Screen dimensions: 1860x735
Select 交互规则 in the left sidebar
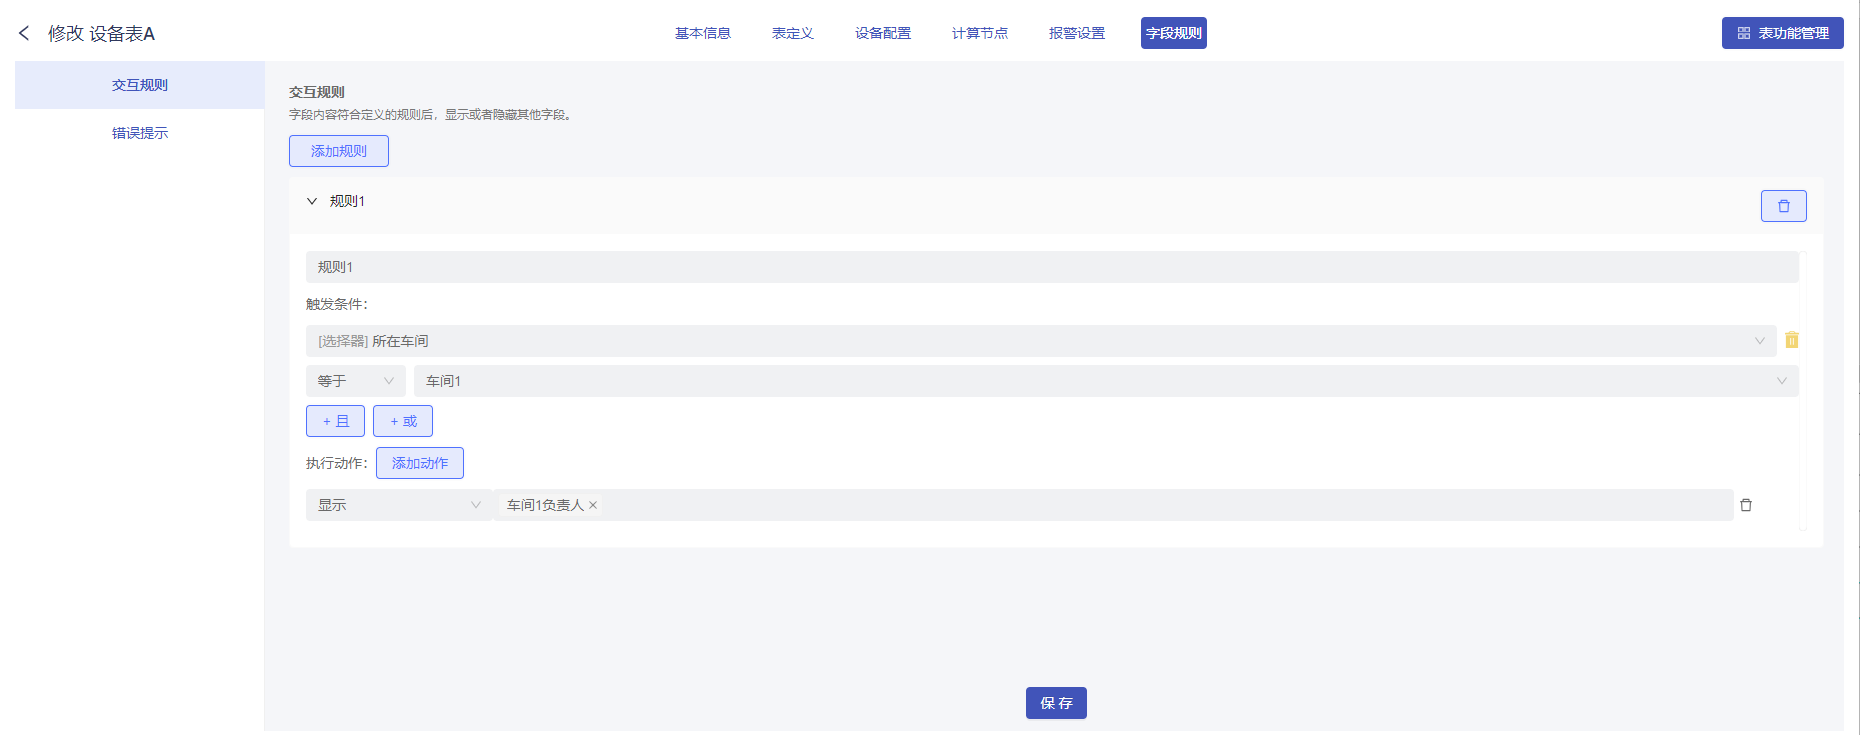coord(140,85)
